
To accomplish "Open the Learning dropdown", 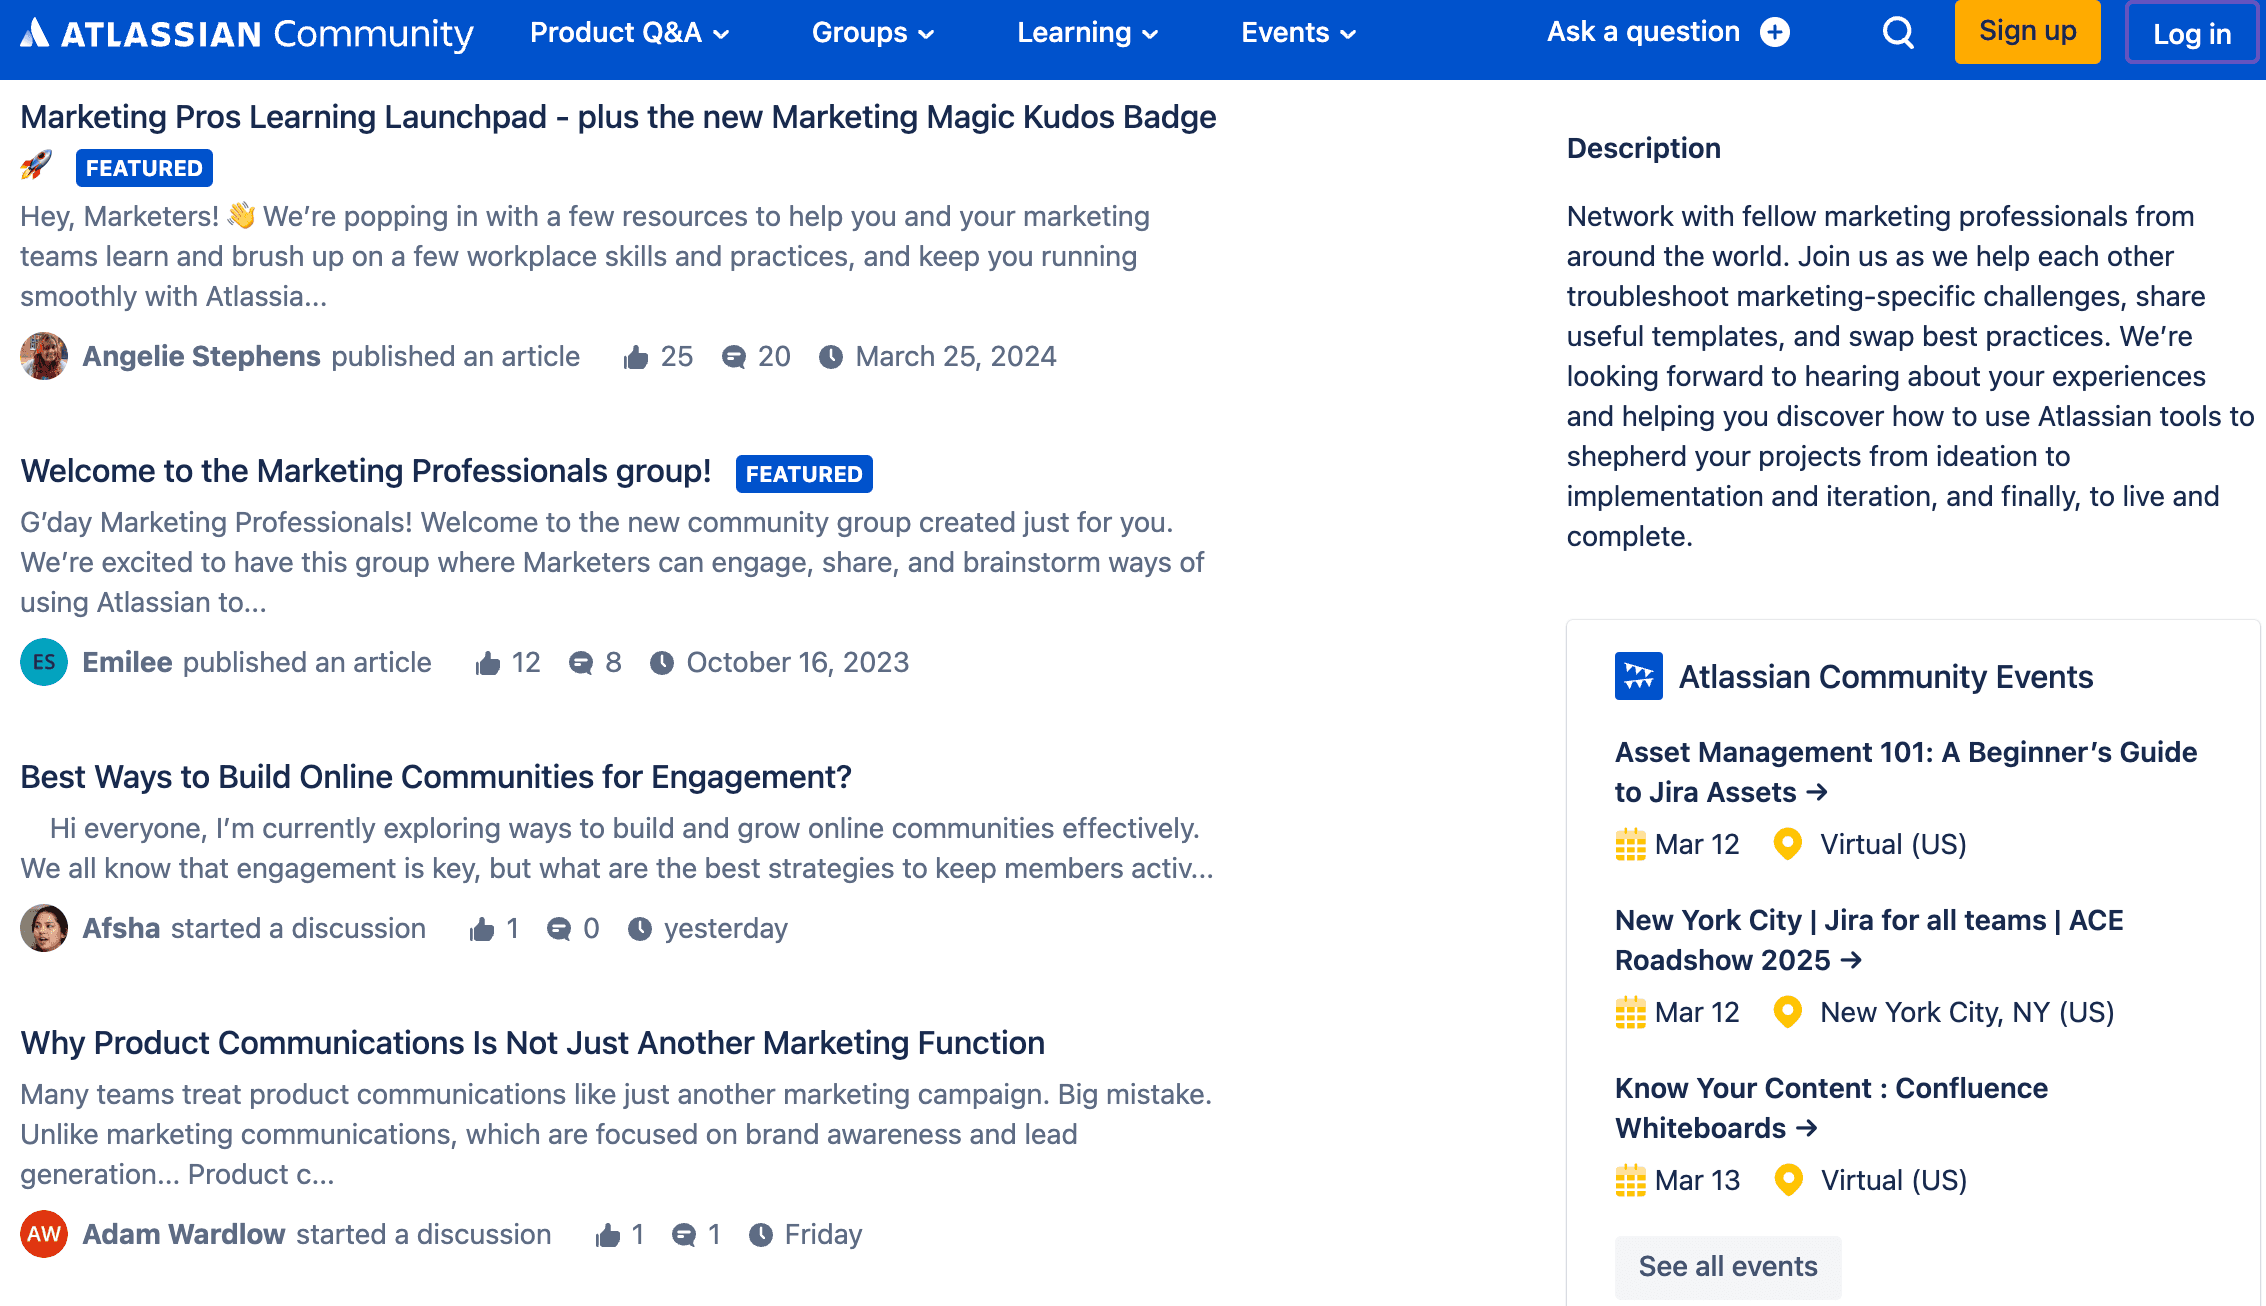I will pos(1086,32).
